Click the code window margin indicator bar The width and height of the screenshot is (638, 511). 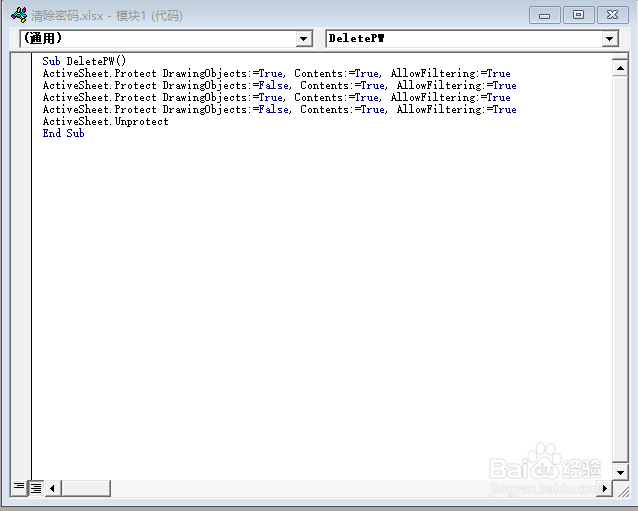[x=21, y=266]
